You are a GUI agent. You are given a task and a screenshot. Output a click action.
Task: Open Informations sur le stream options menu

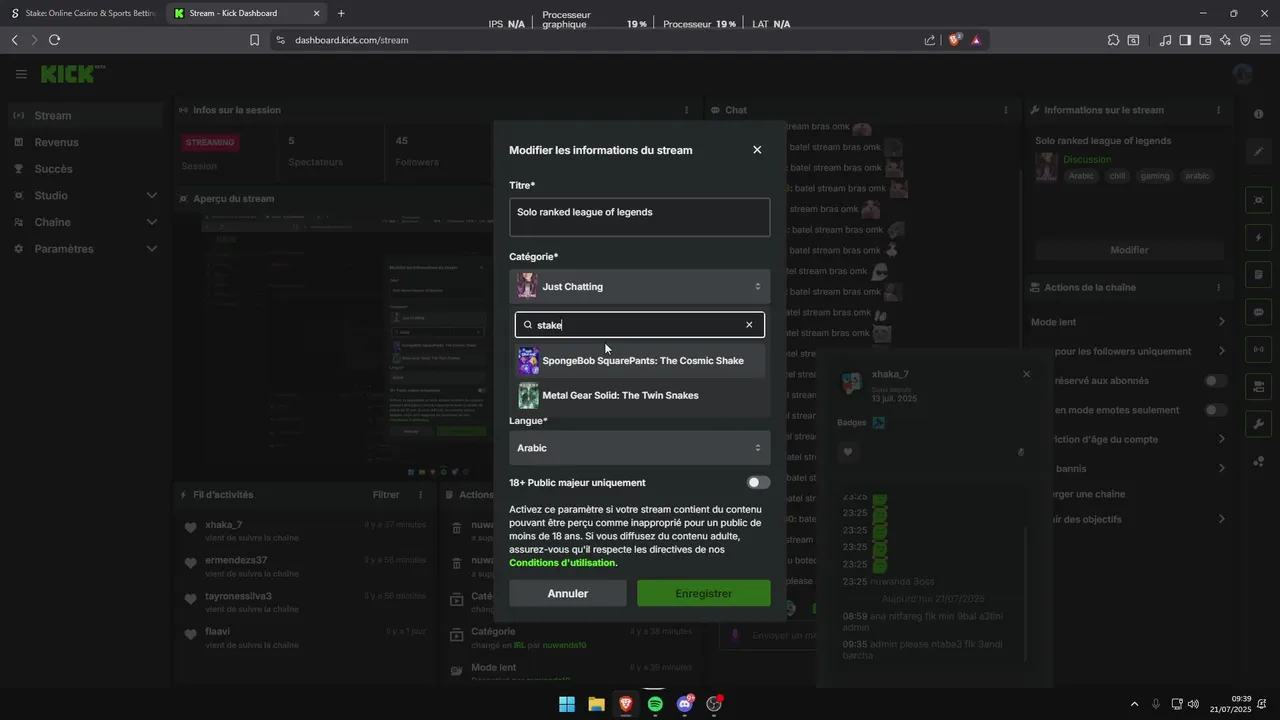(1218, 110)
